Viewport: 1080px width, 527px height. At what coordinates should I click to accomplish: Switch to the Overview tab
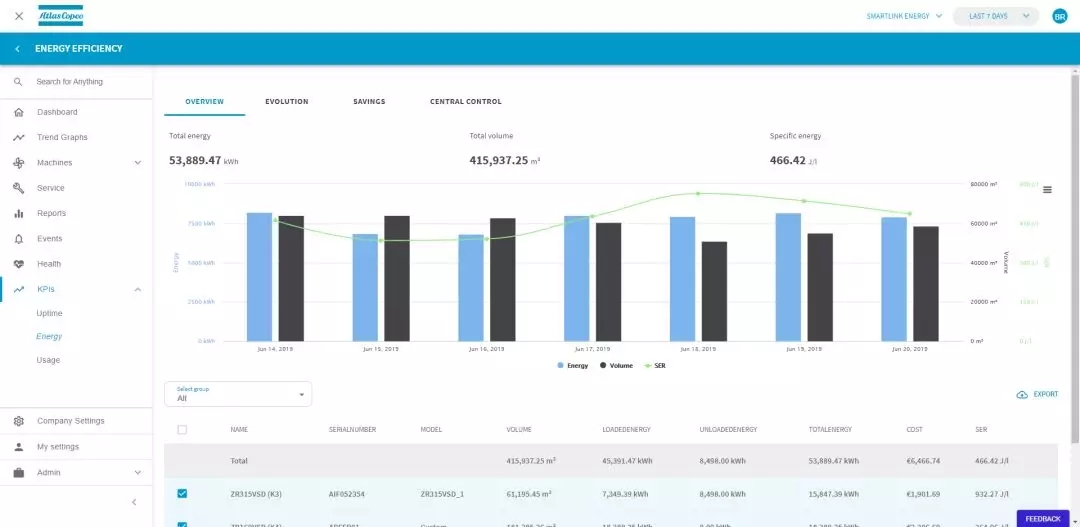[x=205, y=102]
